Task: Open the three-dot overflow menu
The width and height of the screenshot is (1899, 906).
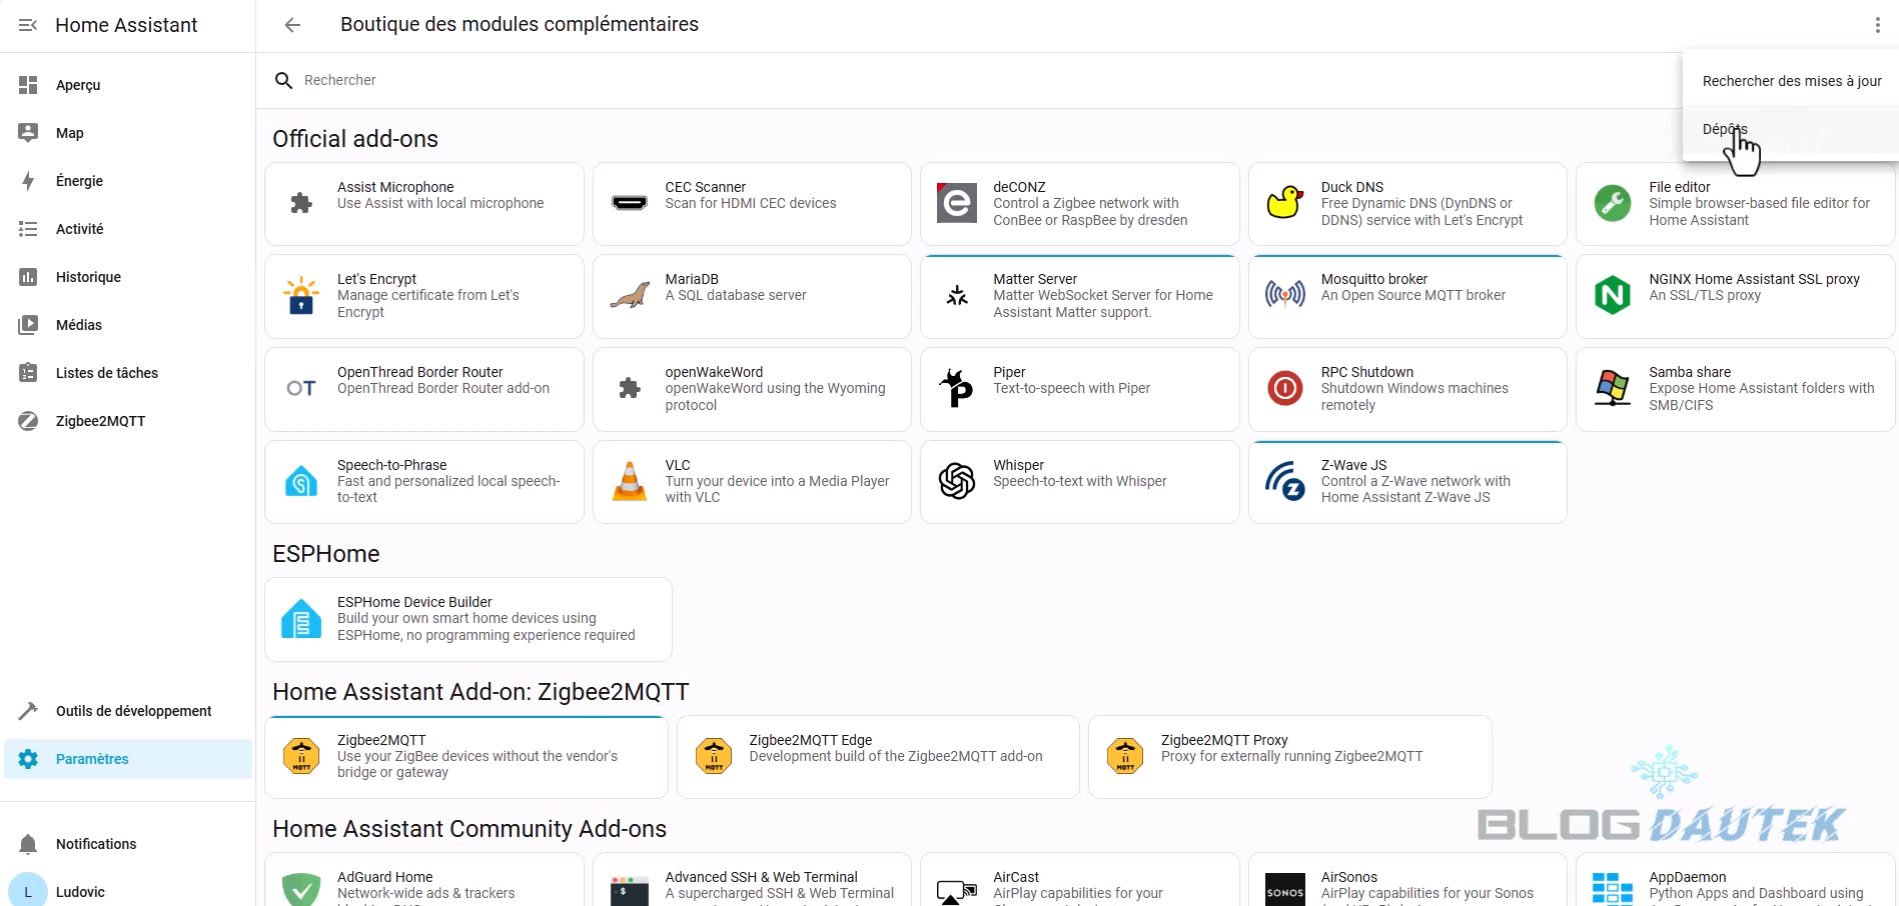Action: (1877, 26)
